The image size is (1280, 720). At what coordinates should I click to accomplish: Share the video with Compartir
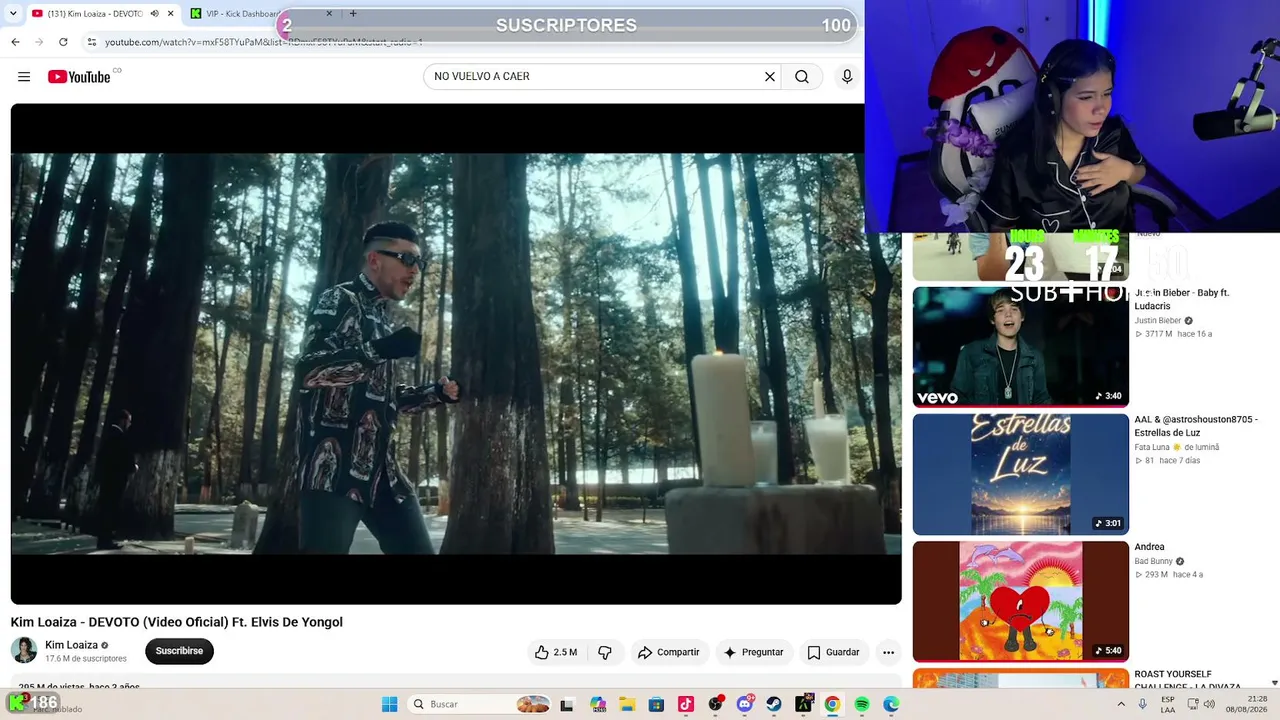click(669, 652)
